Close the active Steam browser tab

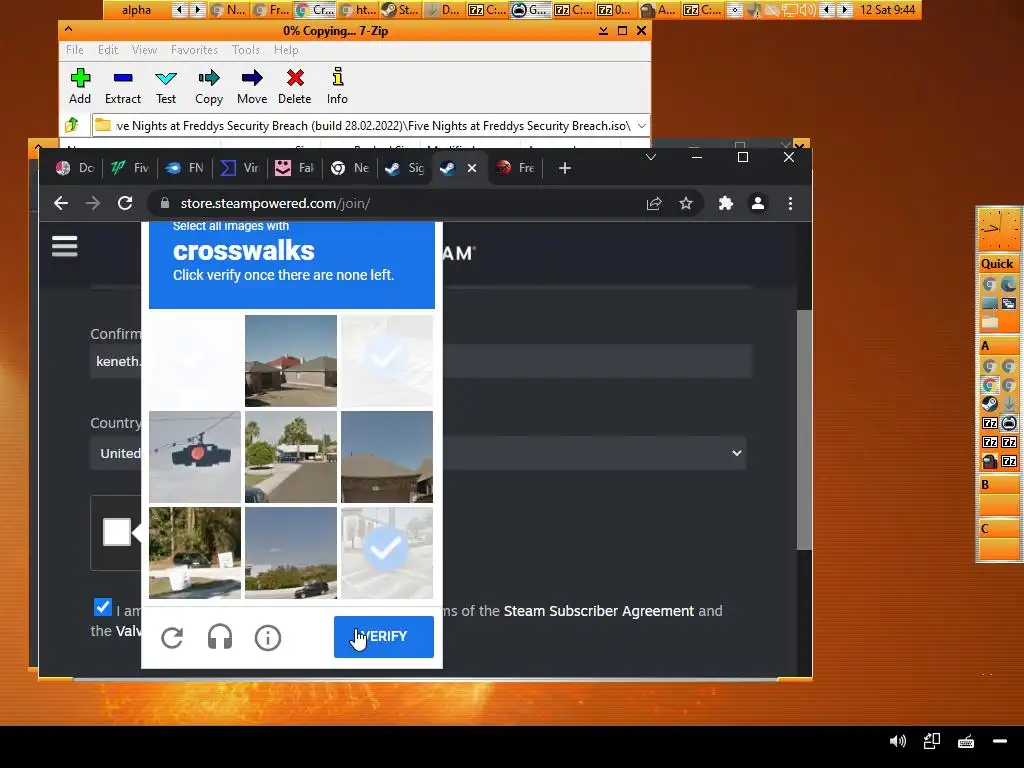pos(472,168)
